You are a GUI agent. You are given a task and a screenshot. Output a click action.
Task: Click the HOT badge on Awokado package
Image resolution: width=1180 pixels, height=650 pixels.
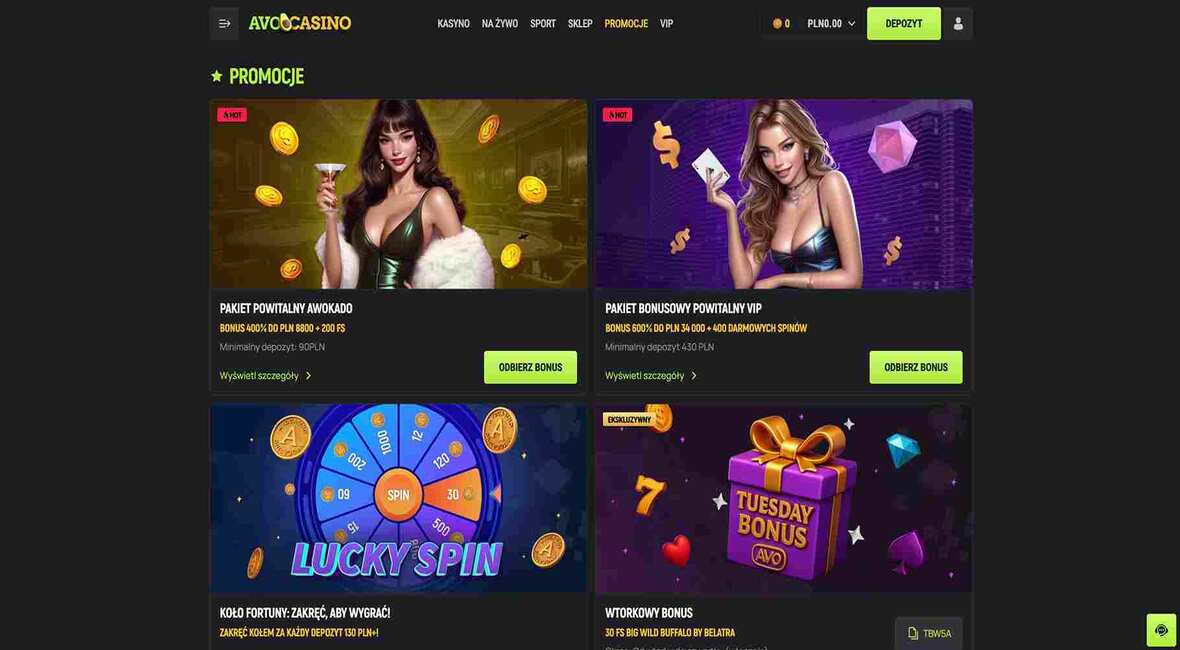232,115
